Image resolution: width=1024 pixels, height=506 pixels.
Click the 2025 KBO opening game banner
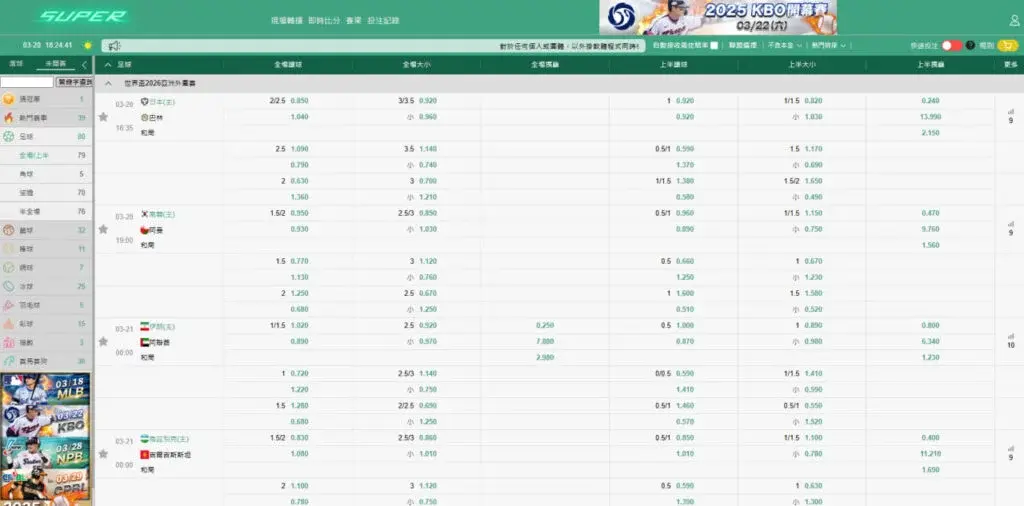pyautogui.click(x=717, y=17)
